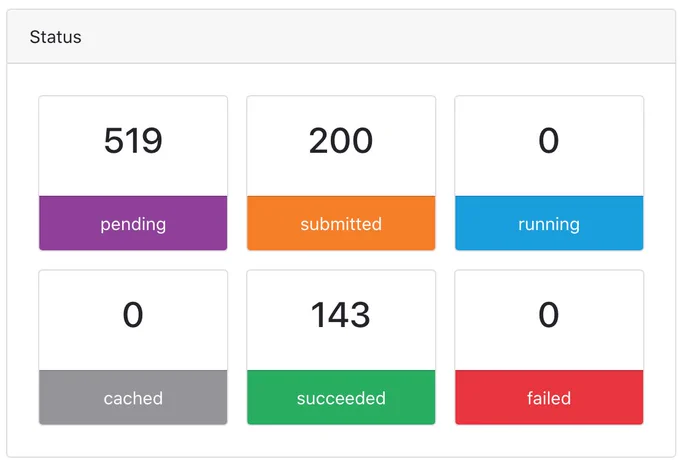Select the 0 running count
680x470 pixels.
pos(549,140)
